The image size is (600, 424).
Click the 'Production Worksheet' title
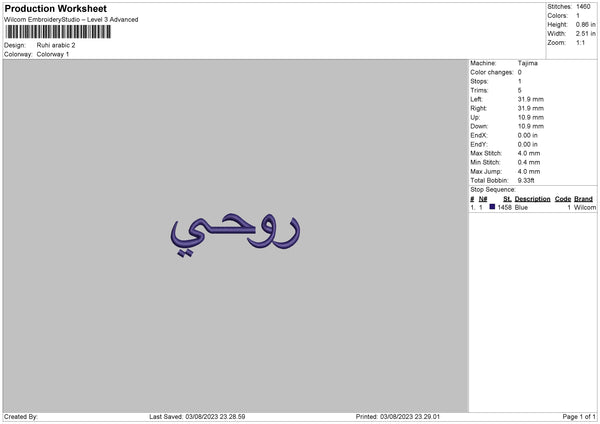pyautogui.click(x=55, y=8)
